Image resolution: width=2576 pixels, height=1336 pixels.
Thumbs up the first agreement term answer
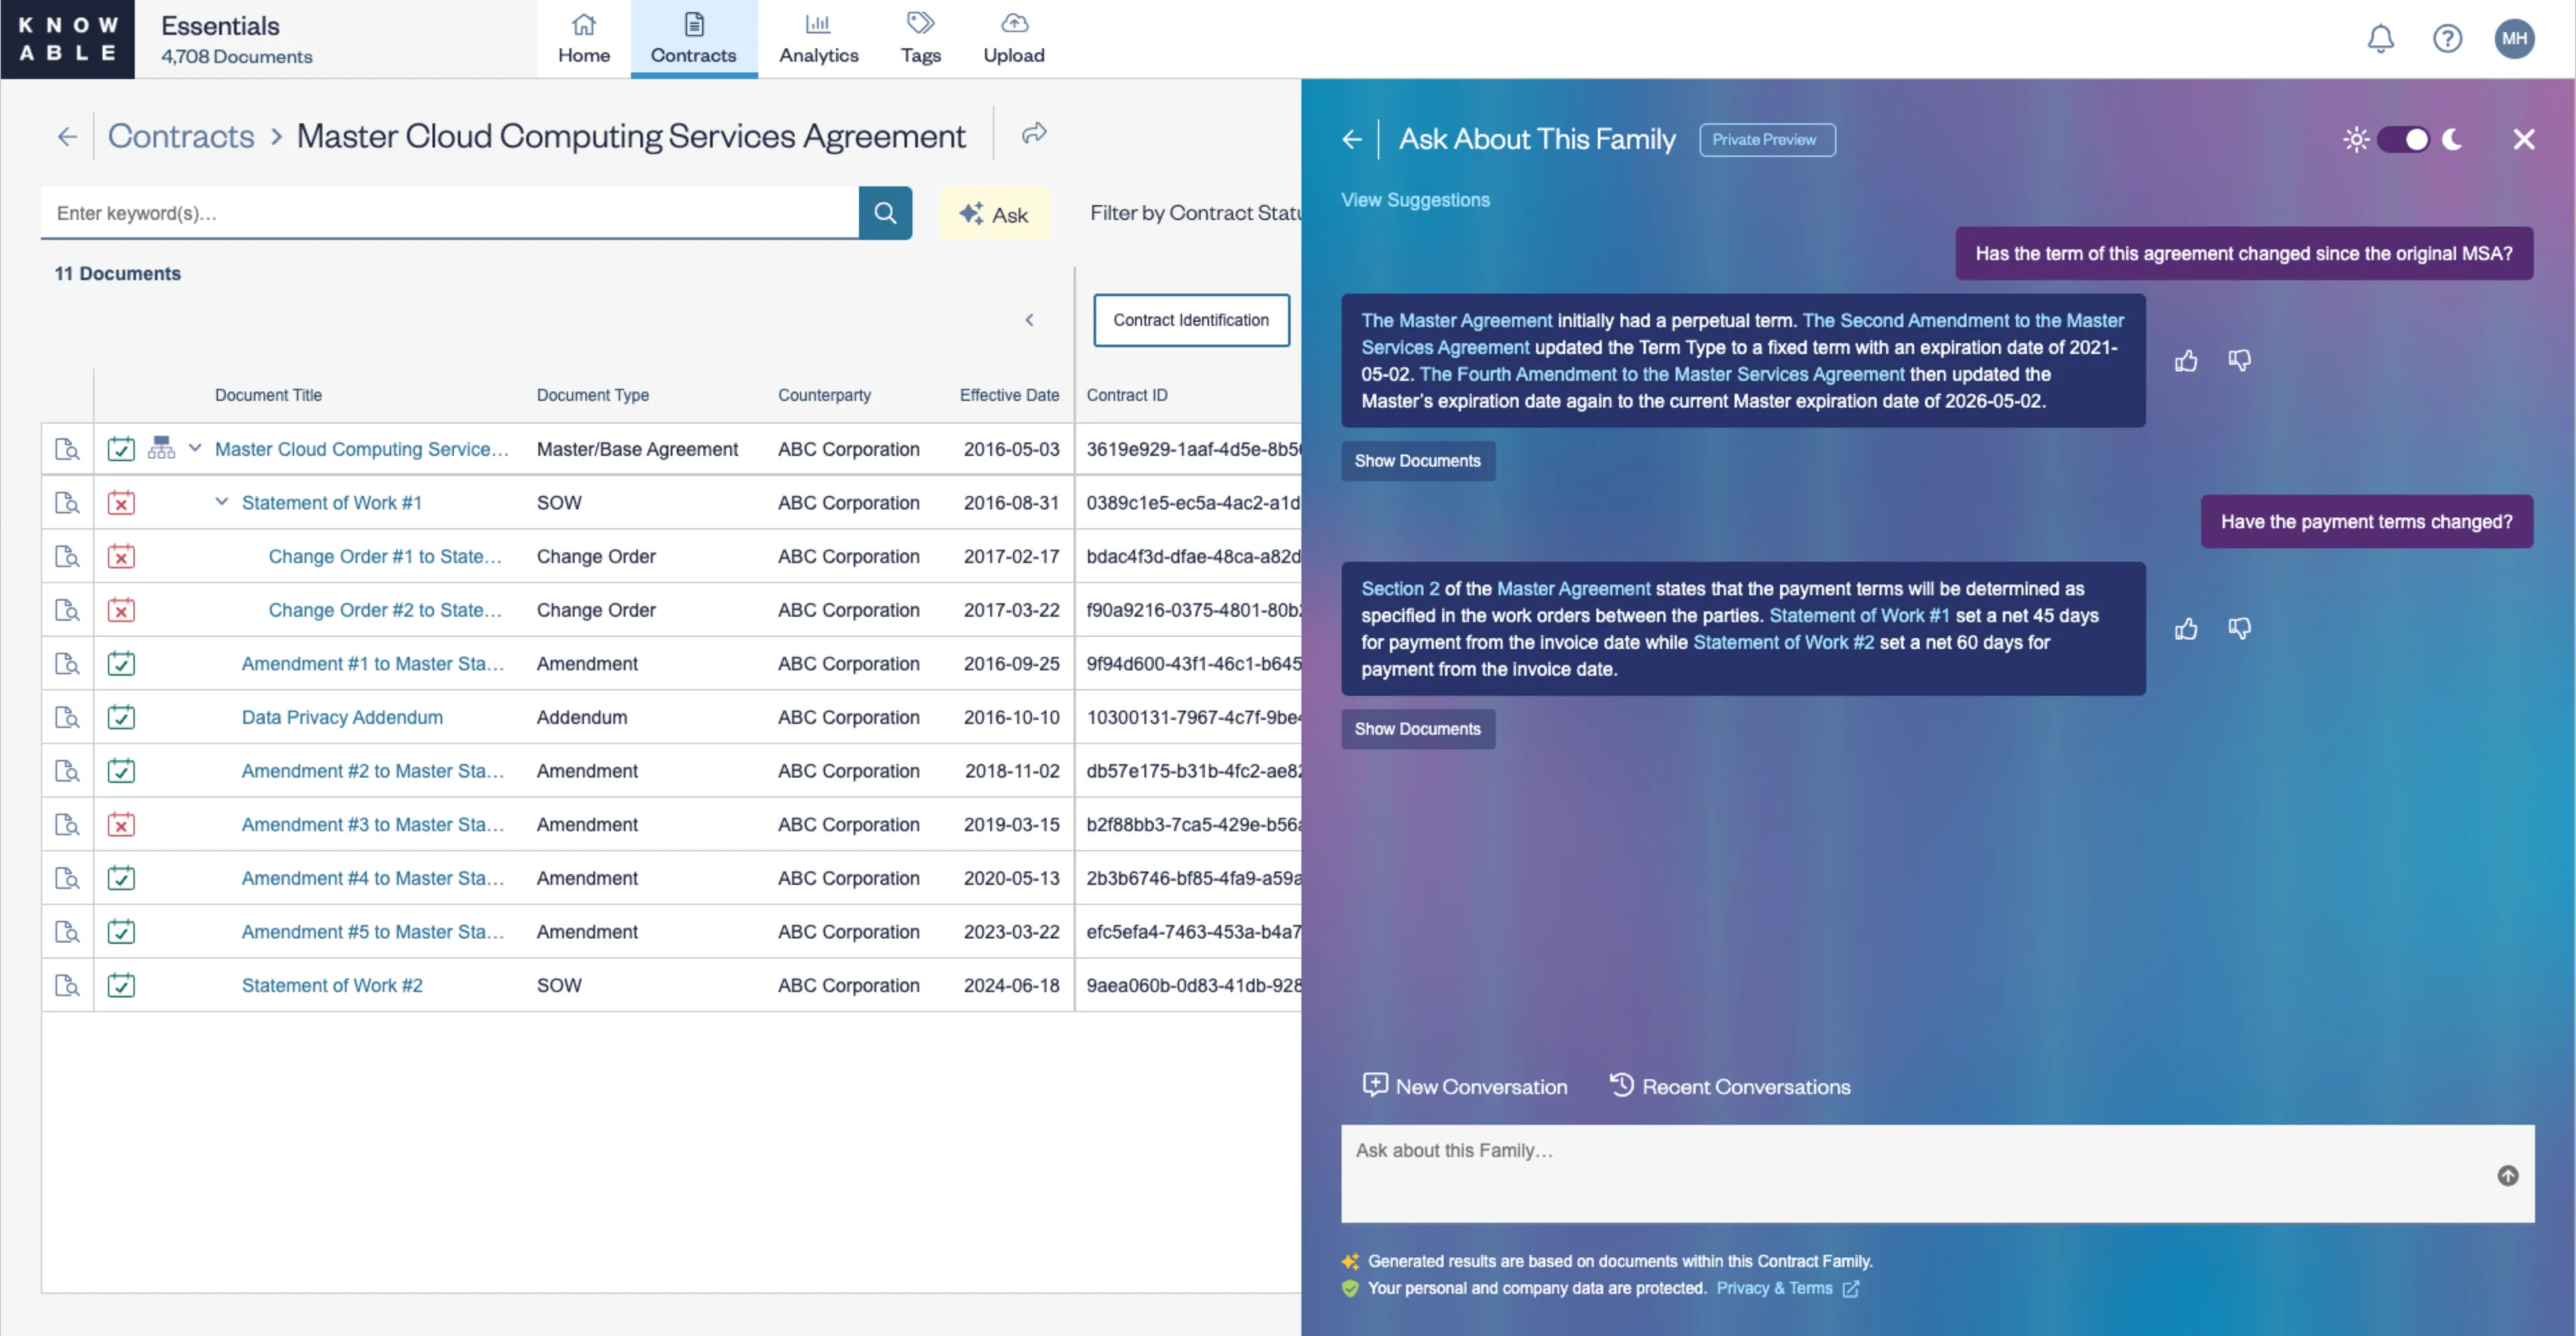2186,361
